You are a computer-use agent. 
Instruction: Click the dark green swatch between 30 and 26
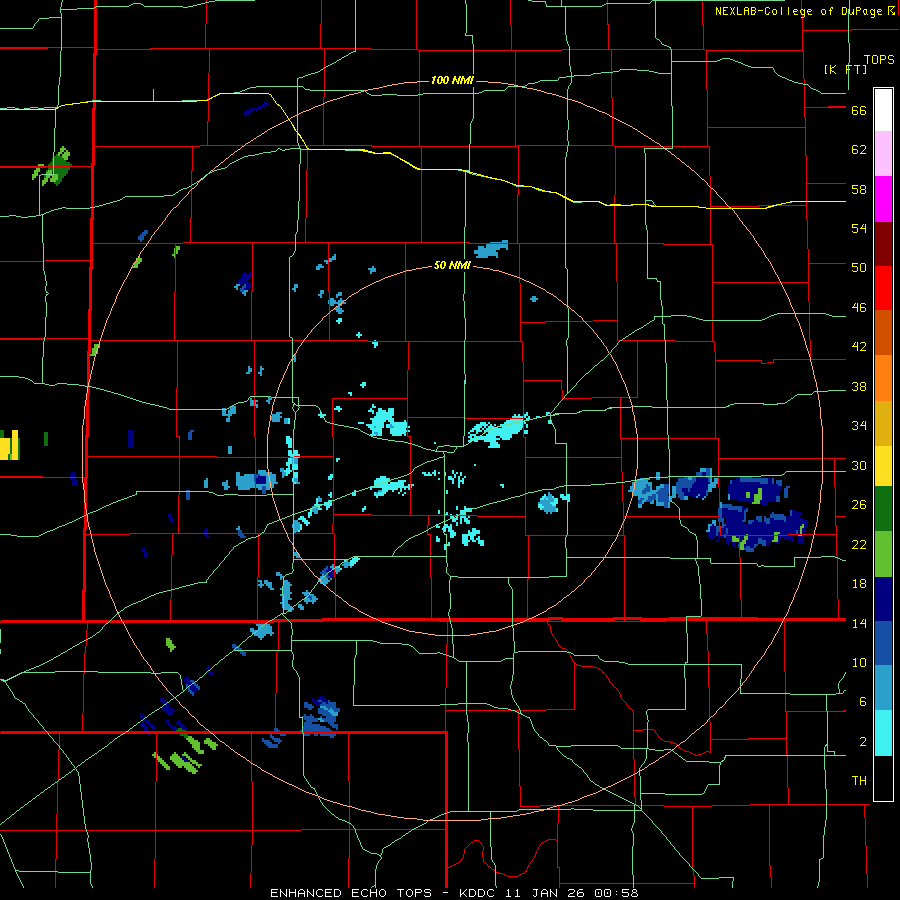click(883, 508)
